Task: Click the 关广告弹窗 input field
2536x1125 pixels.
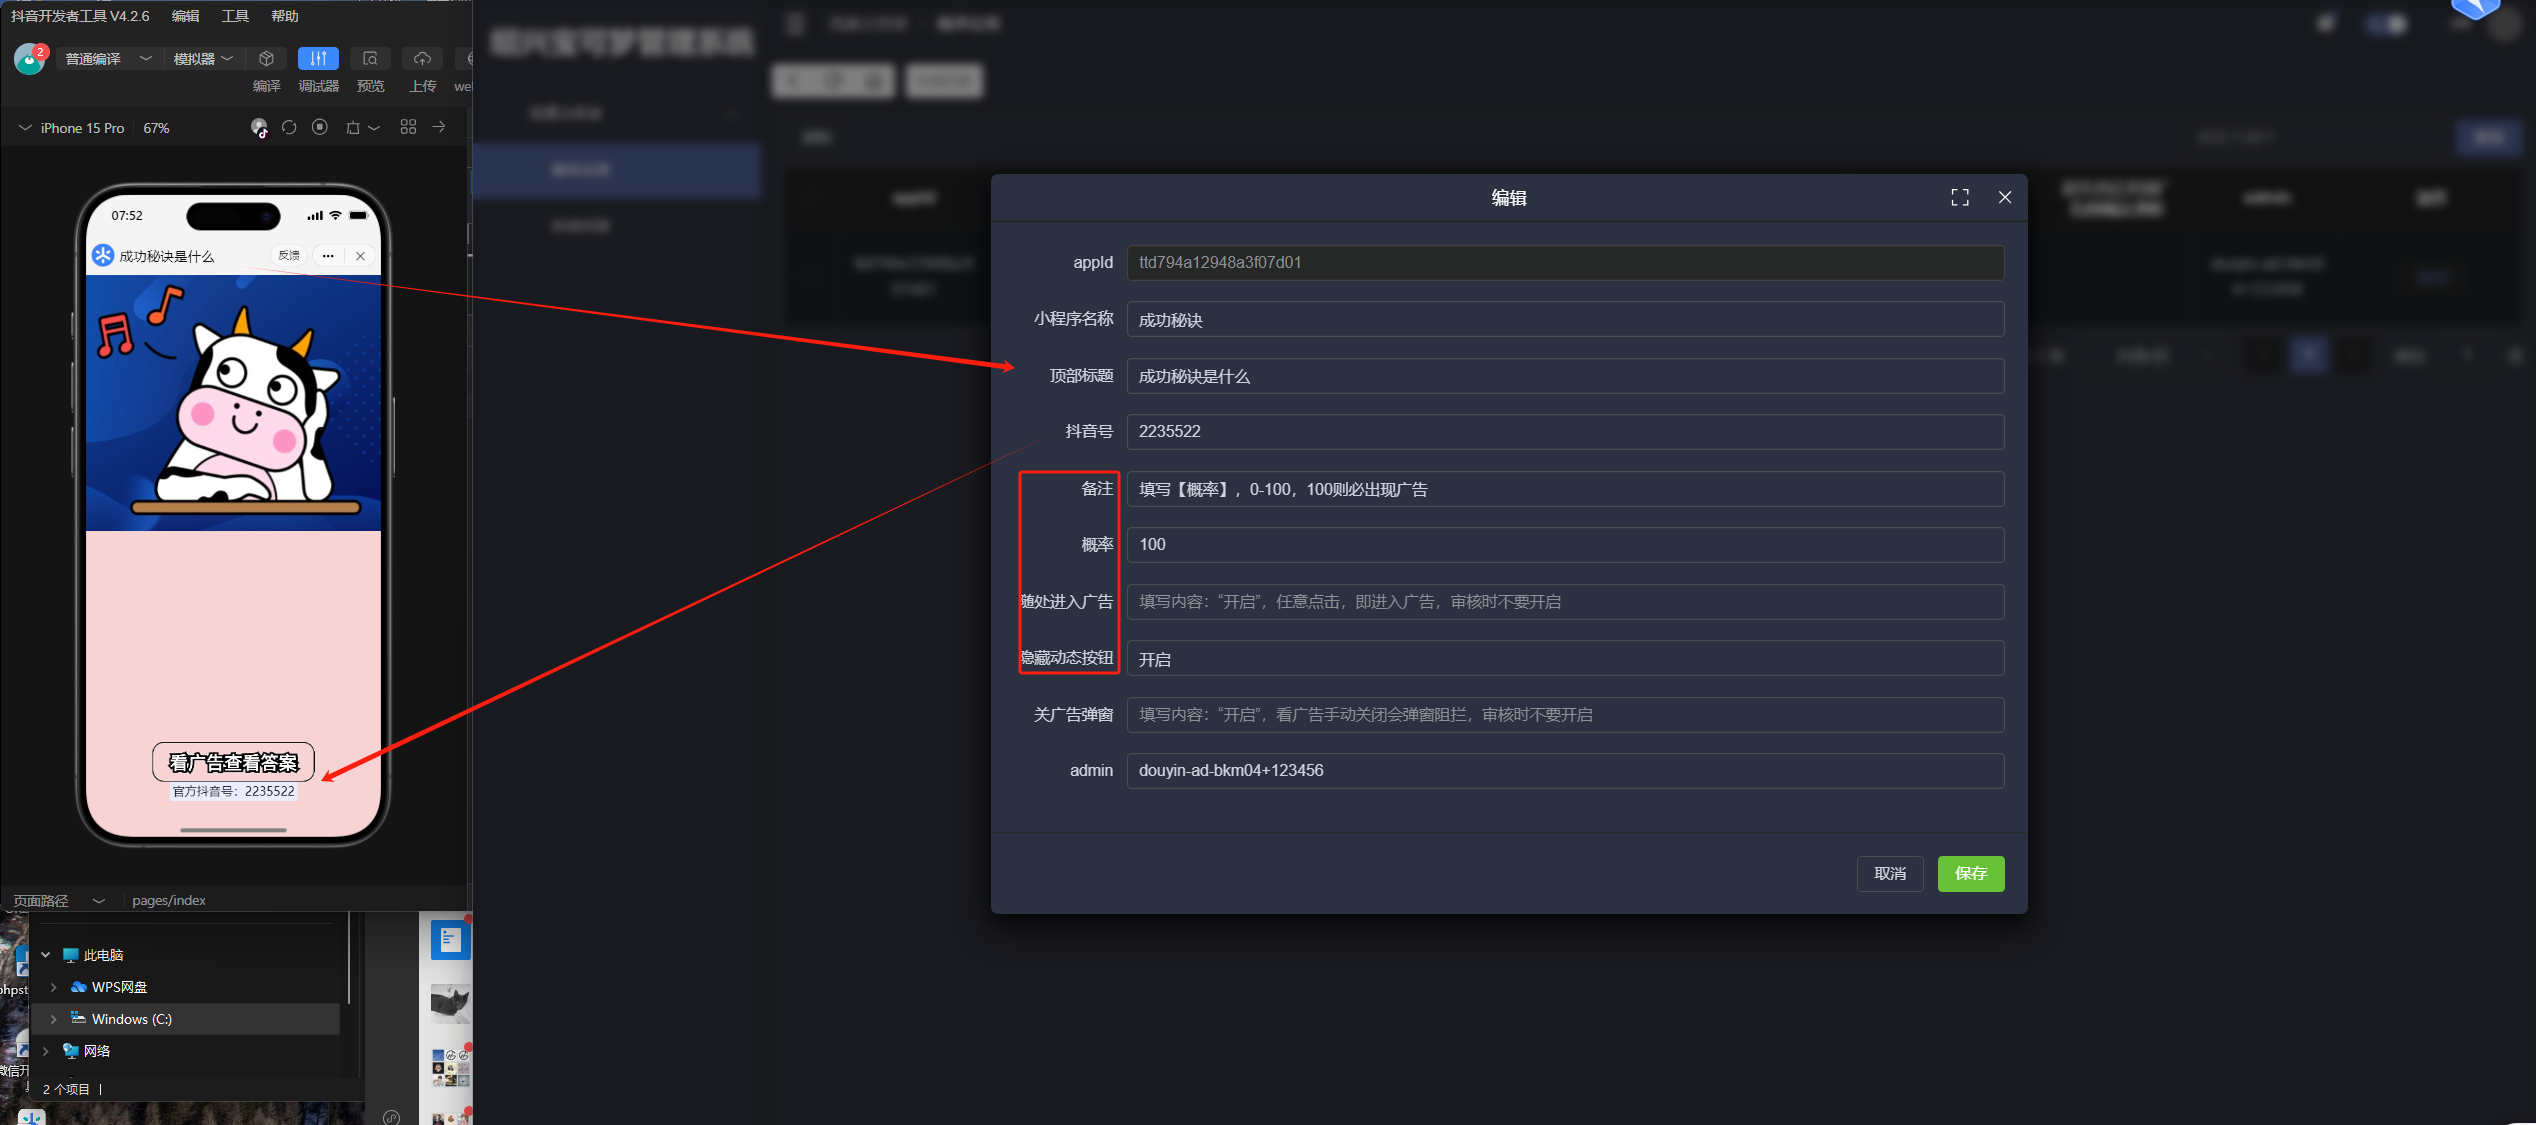Action: point(1565,715)
